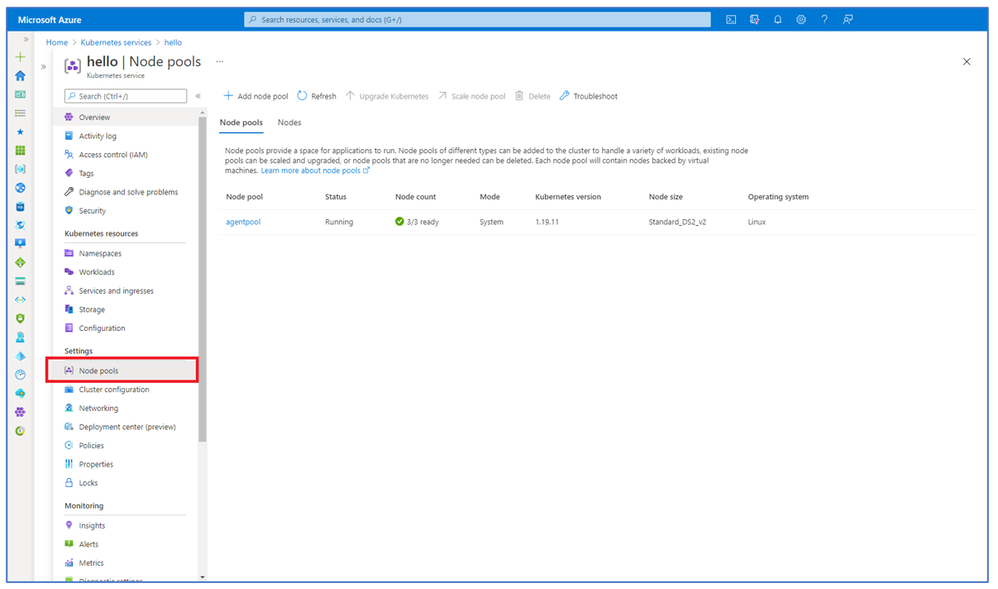Image resolution: width=998 pixels, height=589 pixels.
Task: Go to Kubernetes services breadcrumb
Action: pos(116,42)
